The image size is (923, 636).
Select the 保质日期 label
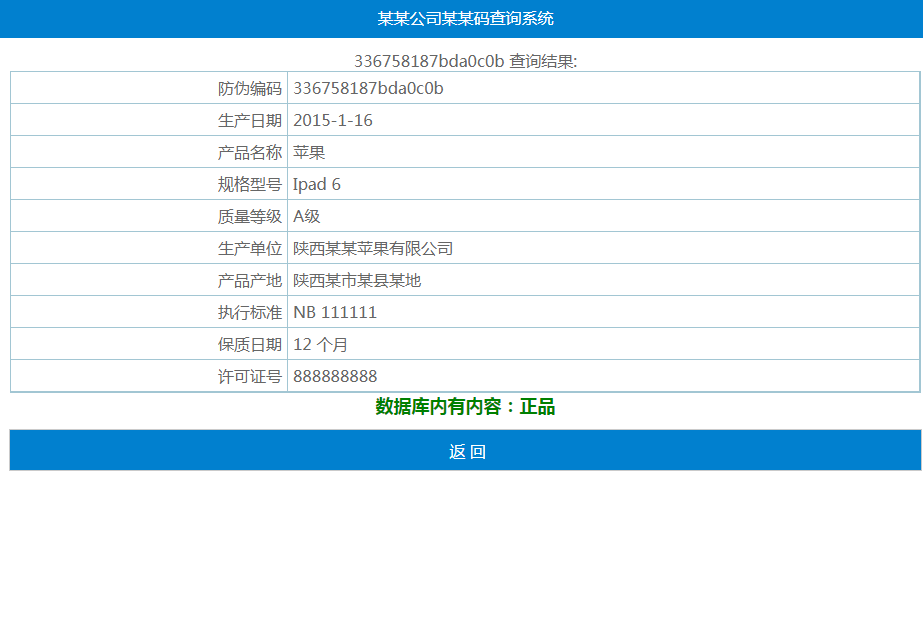(250, 344)
